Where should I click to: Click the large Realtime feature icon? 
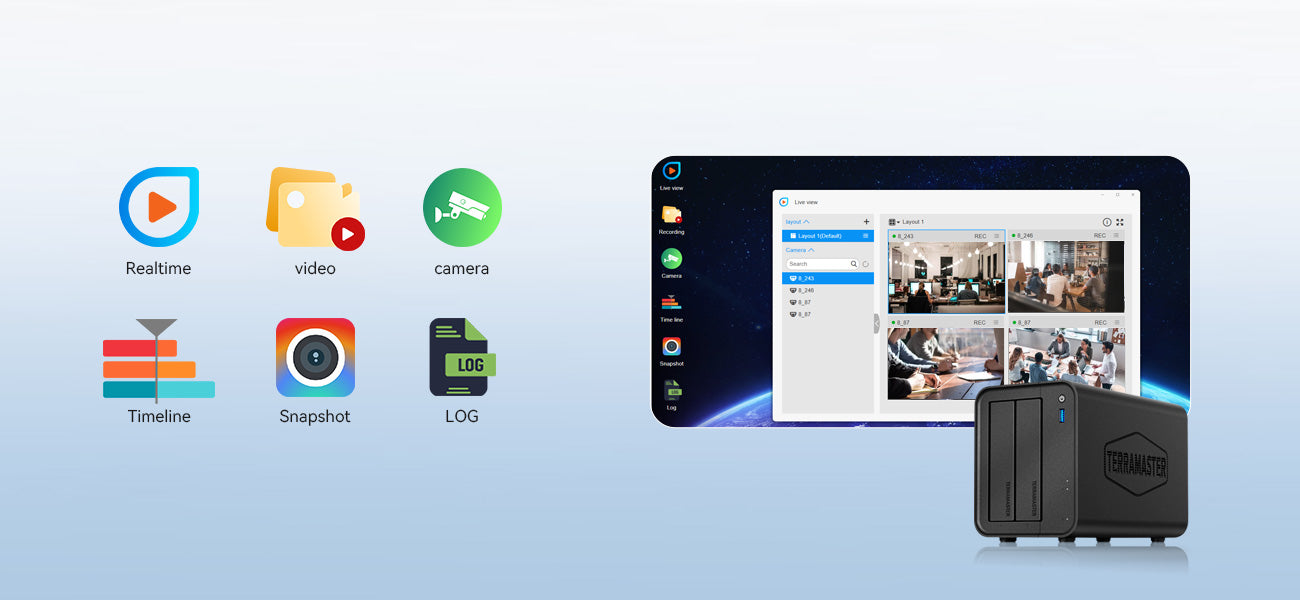(159, 207)
